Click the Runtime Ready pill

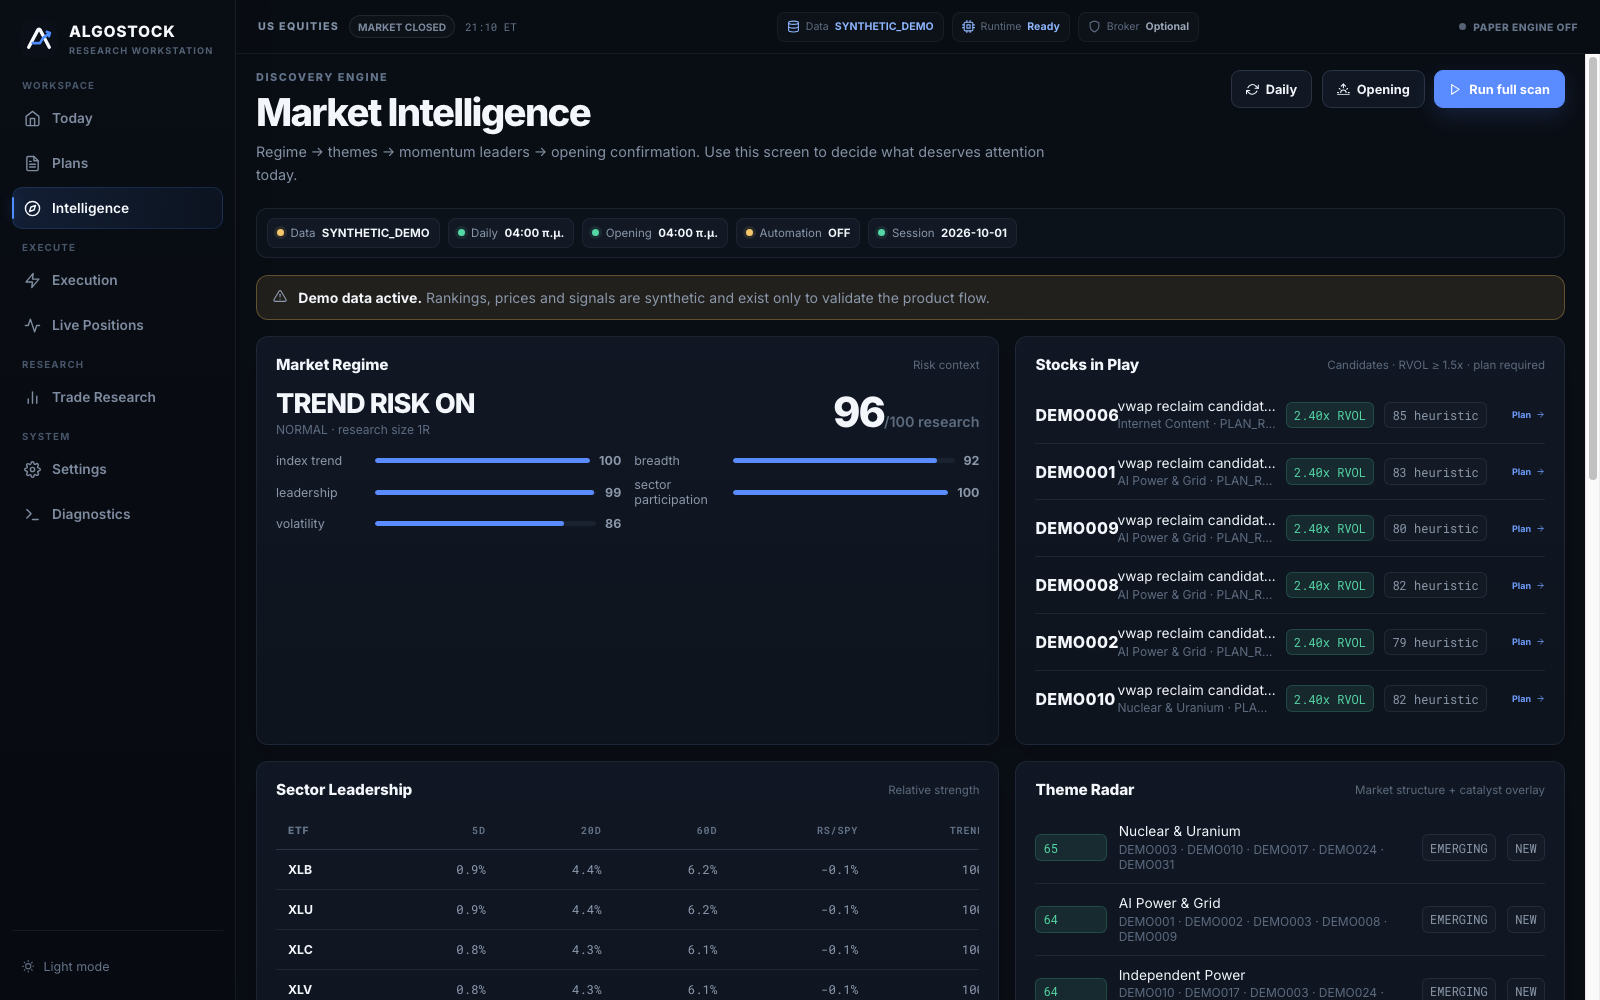click(x=1011, y=27)
